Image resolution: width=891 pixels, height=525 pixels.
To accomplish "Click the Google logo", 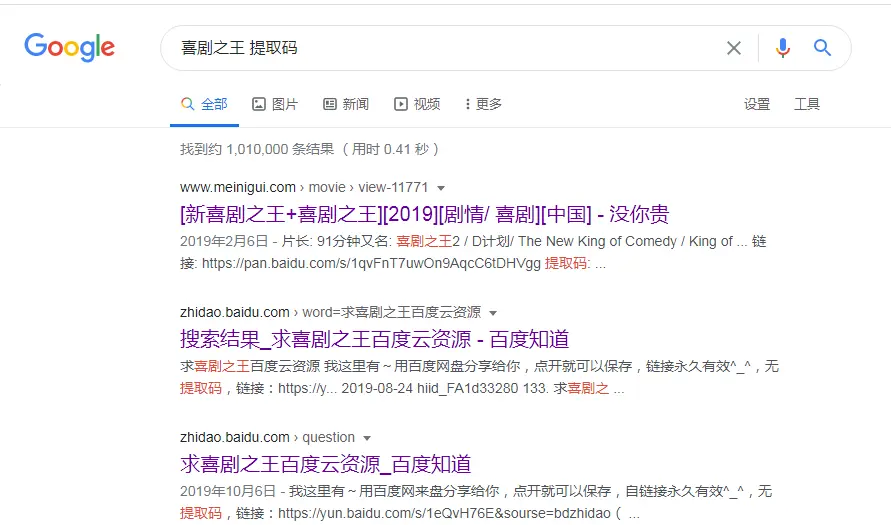I will (69, 47).
